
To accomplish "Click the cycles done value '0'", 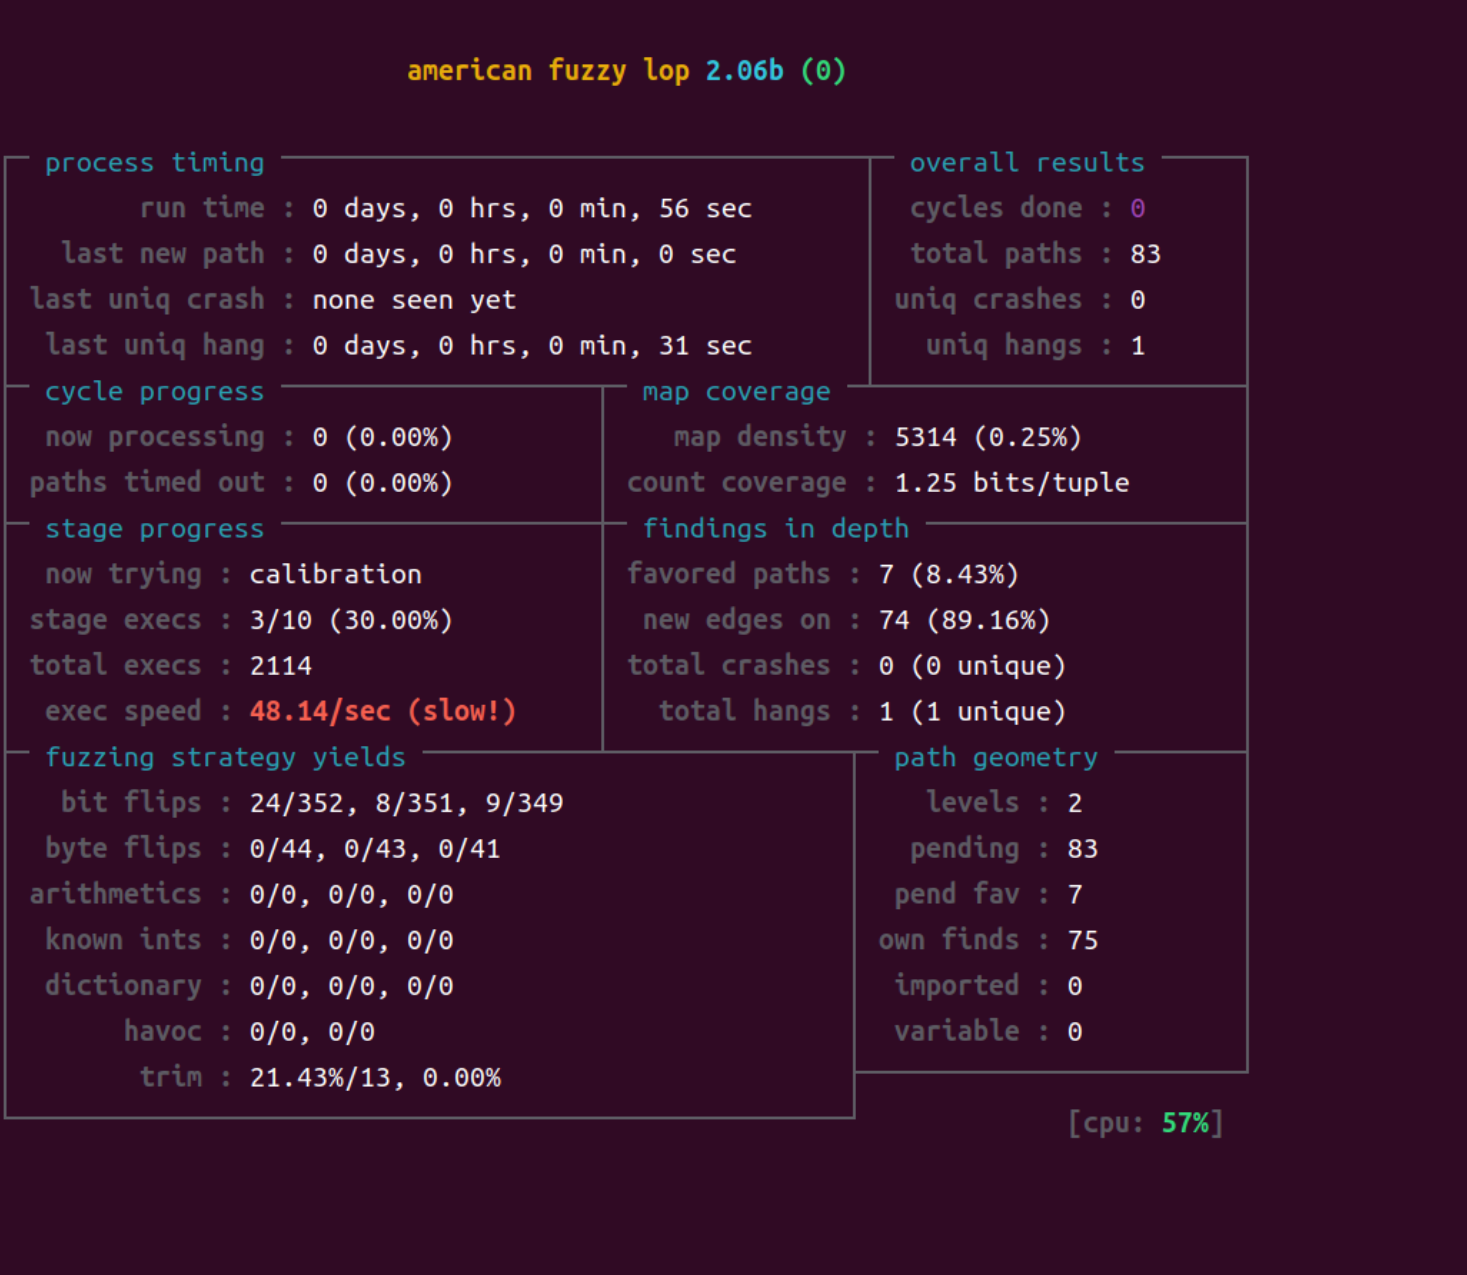I will tap(1138, 209).
